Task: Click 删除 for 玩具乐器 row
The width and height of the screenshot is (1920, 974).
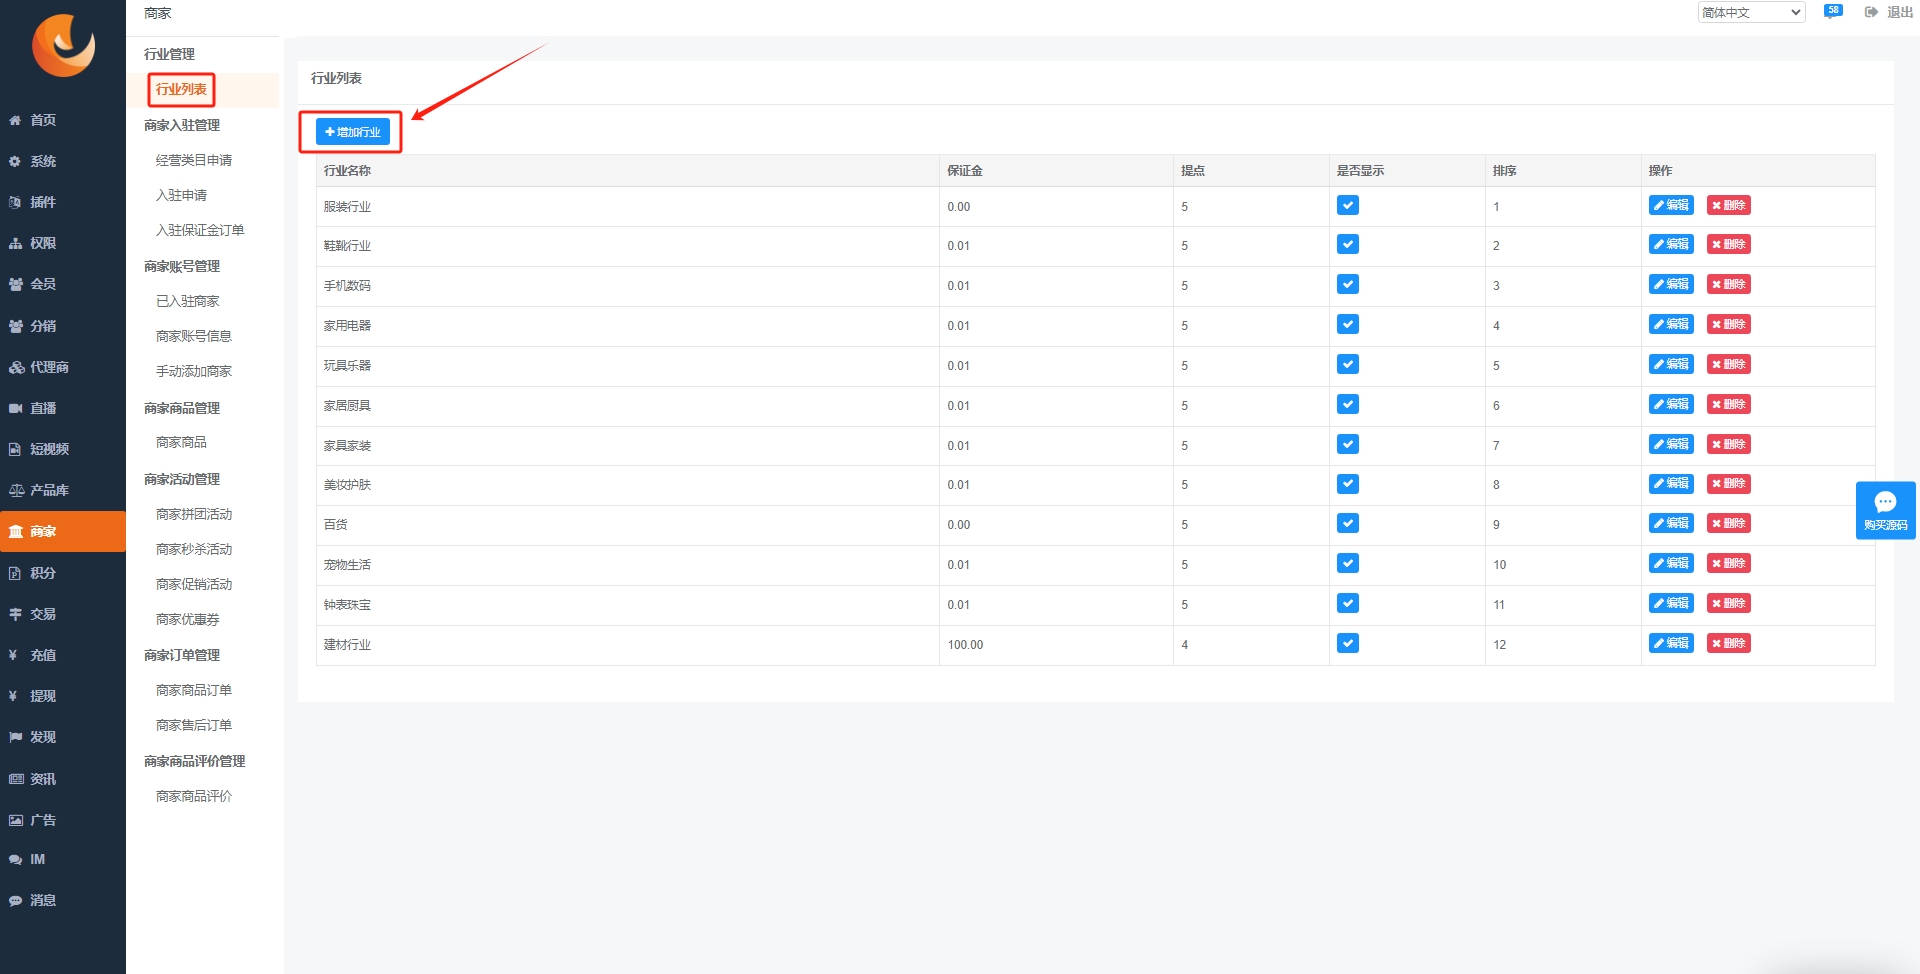Action: (1728, 364)
